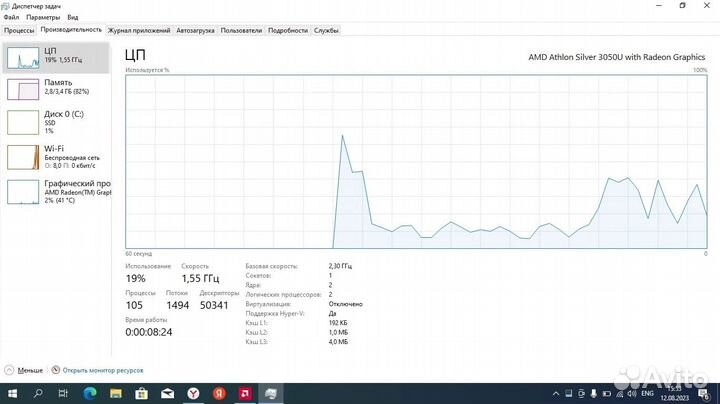Click the Меньше label
720x404 pixels.
click(30, 370)
